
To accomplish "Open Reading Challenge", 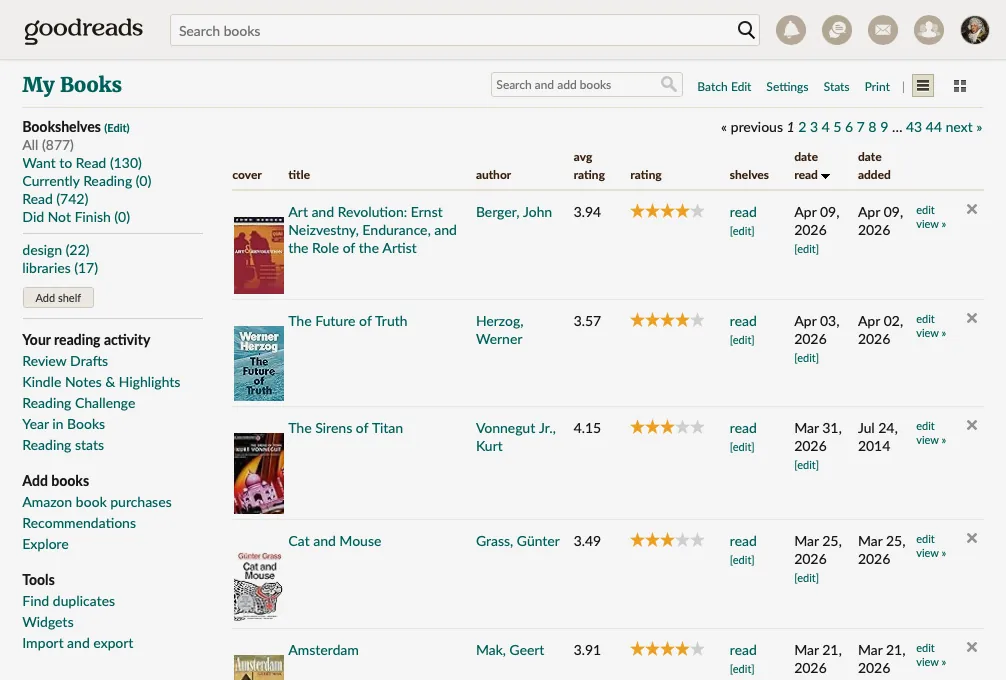I will coord(79,404).
